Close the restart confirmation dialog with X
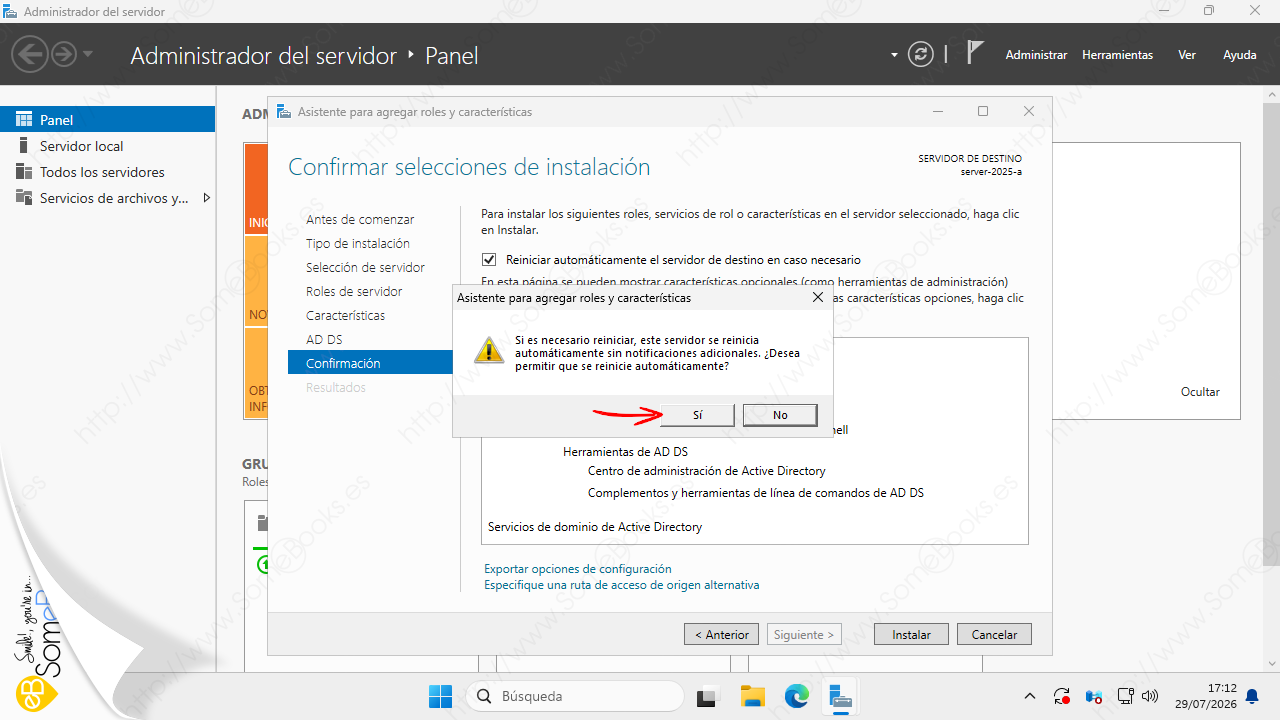This screenshot has width=1280, height=720. (x=818, y=298)
